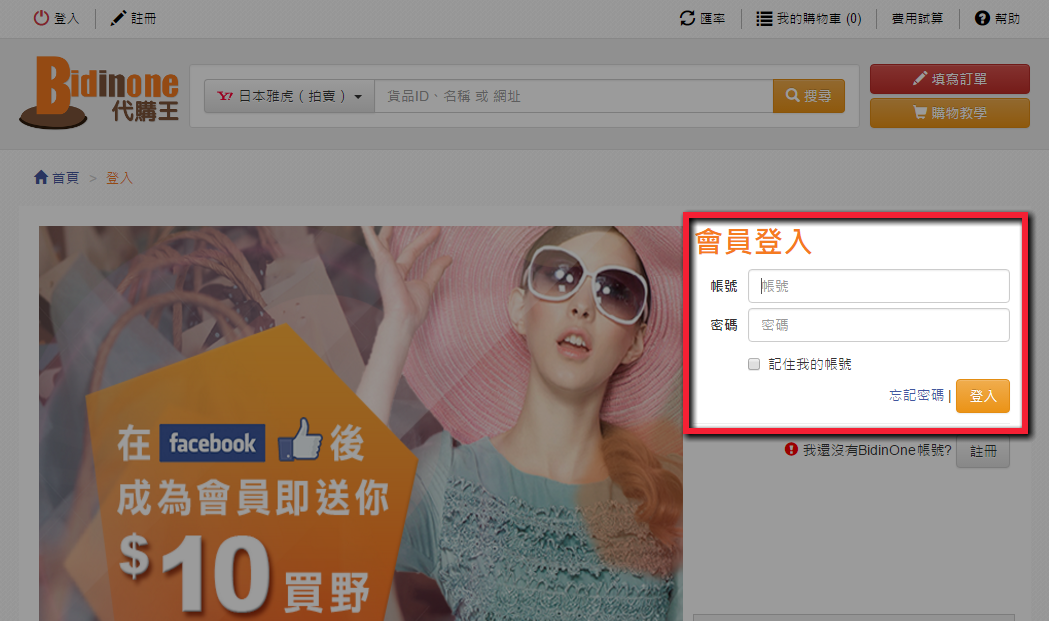Click the 我還沒有BidinOne帳號? text
This screenshot has width=1049, height=621.
(877, 450)
